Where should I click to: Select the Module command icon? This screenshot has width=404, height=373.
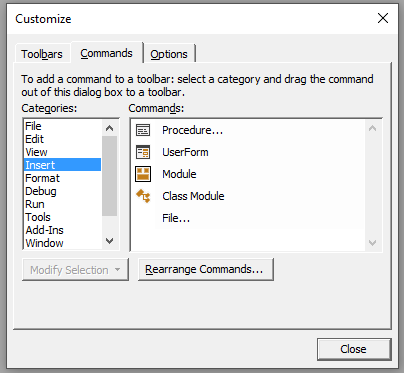tap(143, 174)
